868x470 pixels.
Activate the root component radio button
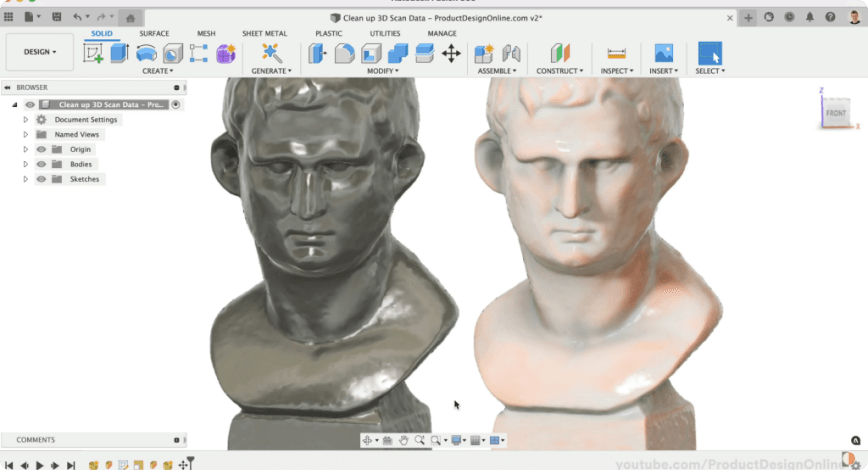(x=176, y=104)
